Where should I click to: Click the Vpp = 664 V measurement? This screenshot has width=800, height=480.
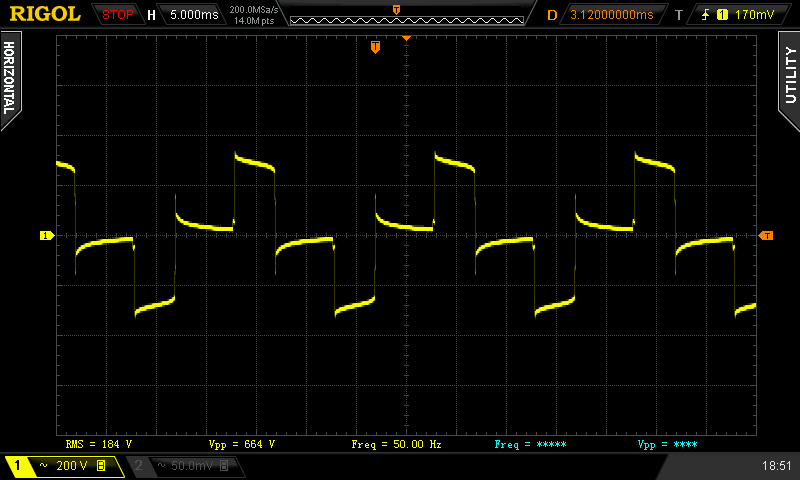pyautogui.click(x=241, y=443)
